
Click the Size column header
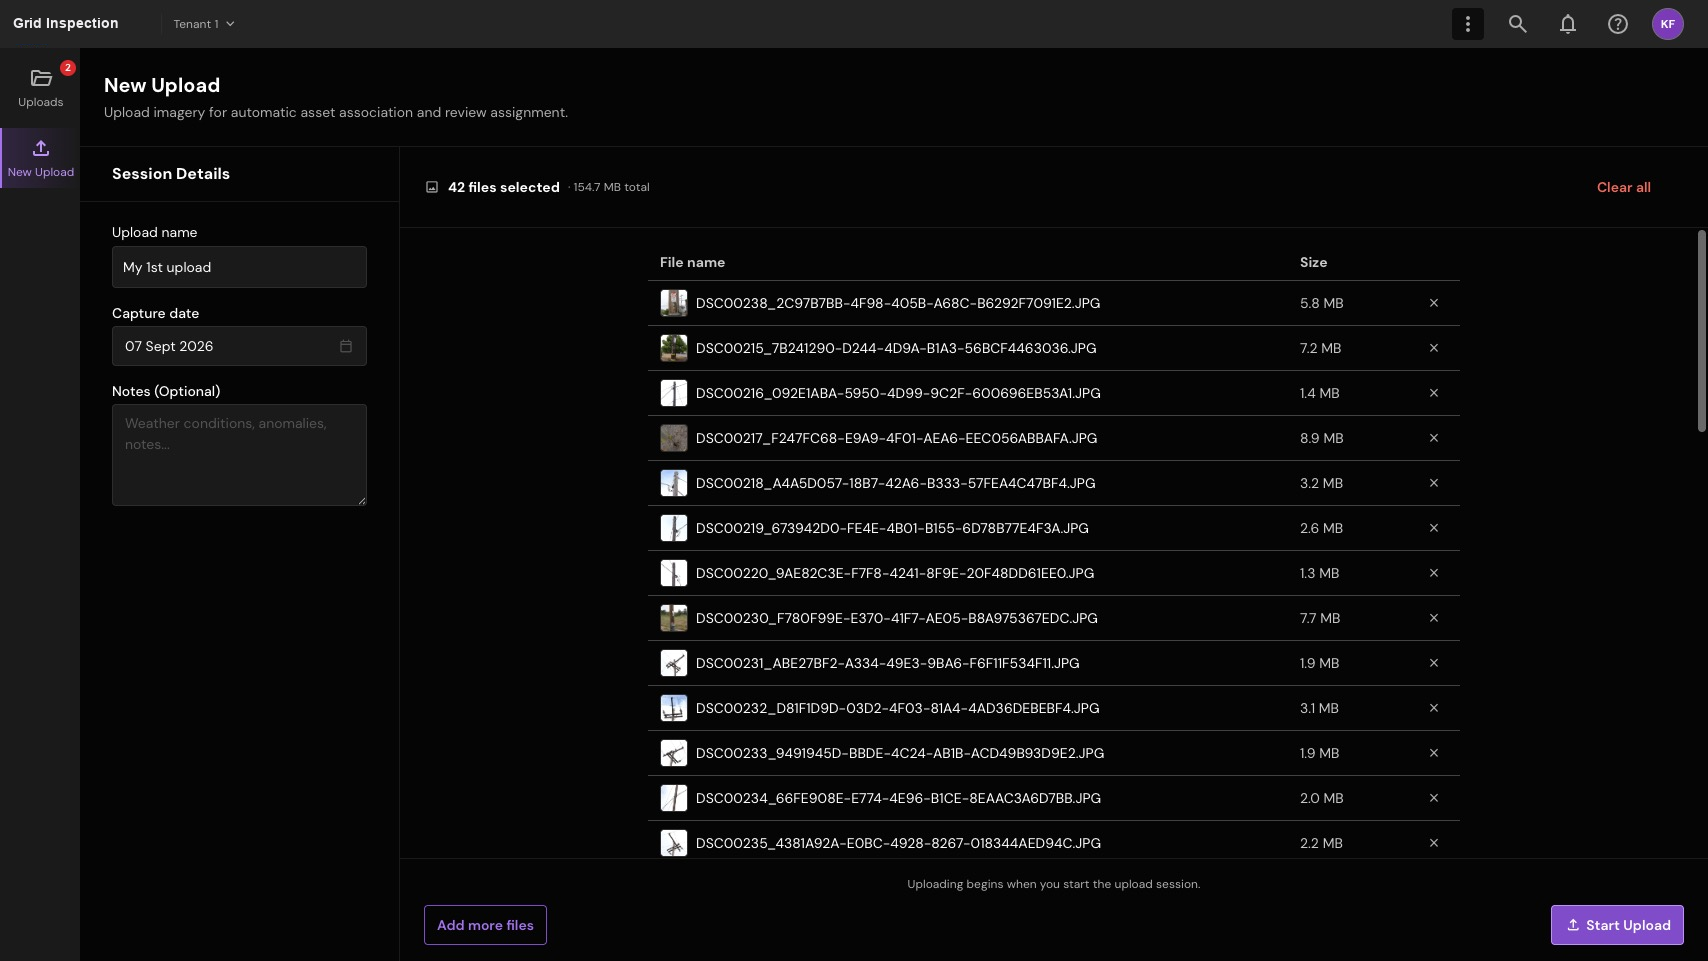click(x=1313, y=262)
